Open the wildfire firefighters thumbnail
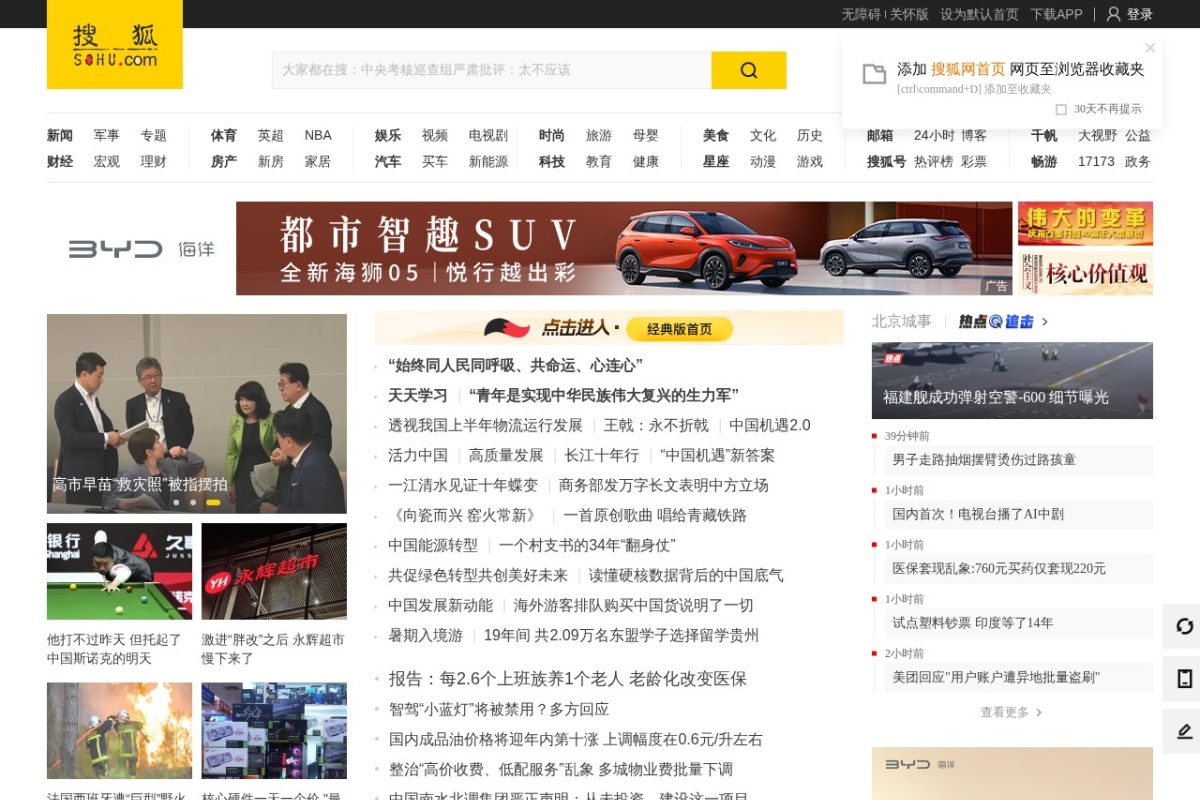This screenshot has width=1200, height=800. coord(119,731)
